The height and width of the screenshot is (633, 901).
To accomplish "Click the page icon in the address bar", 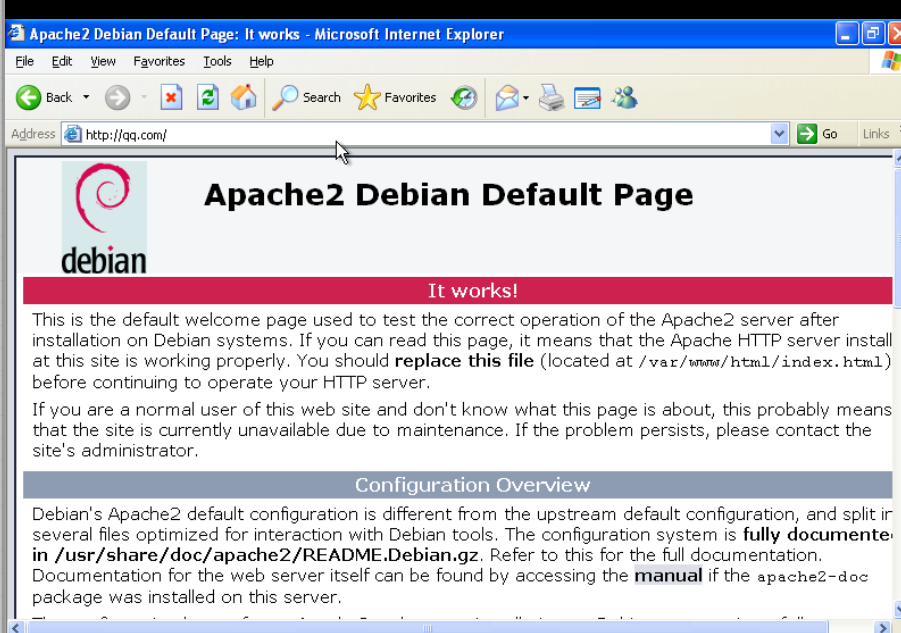I will click(x=72, y=134).
